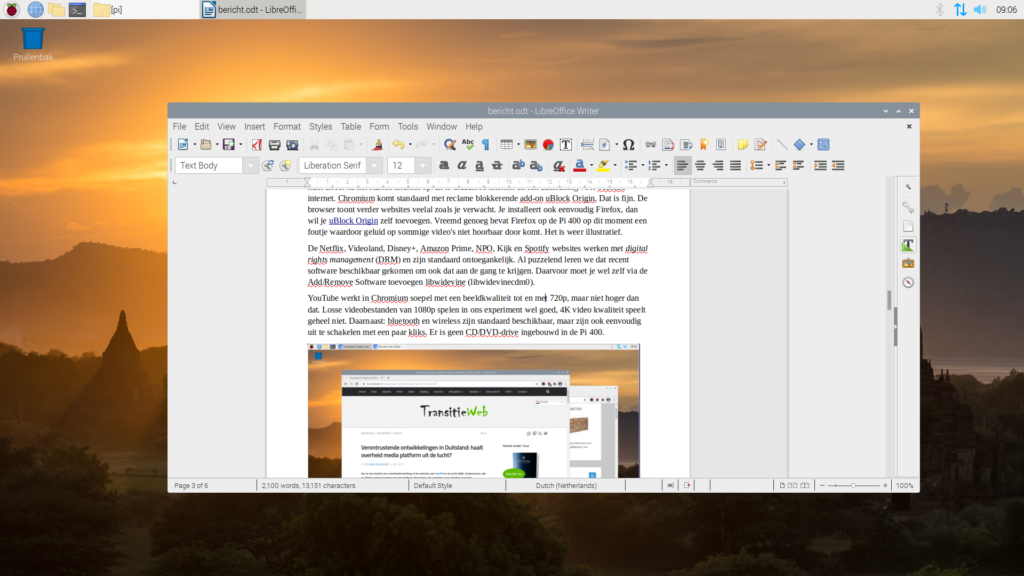
Task: Toggle superscript formatting
Action: click(519, 165)
